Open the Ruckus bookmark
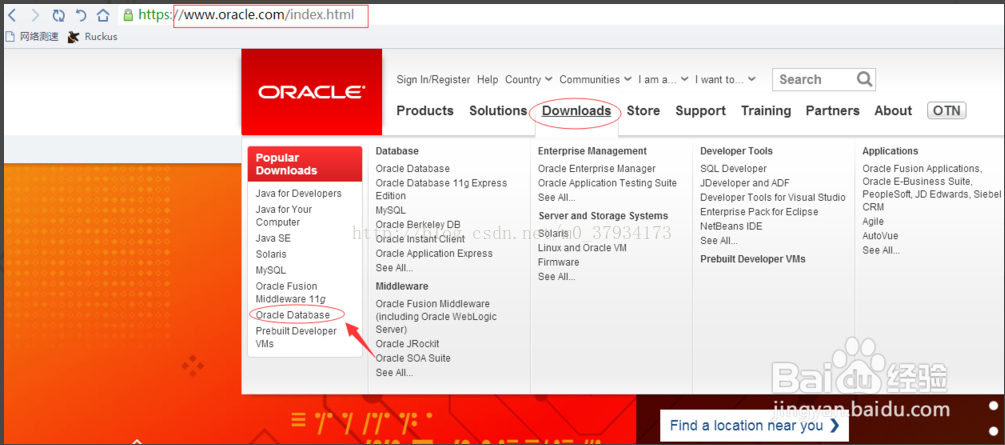Screen dimensions: 1005x445 [x=92, y=37]
